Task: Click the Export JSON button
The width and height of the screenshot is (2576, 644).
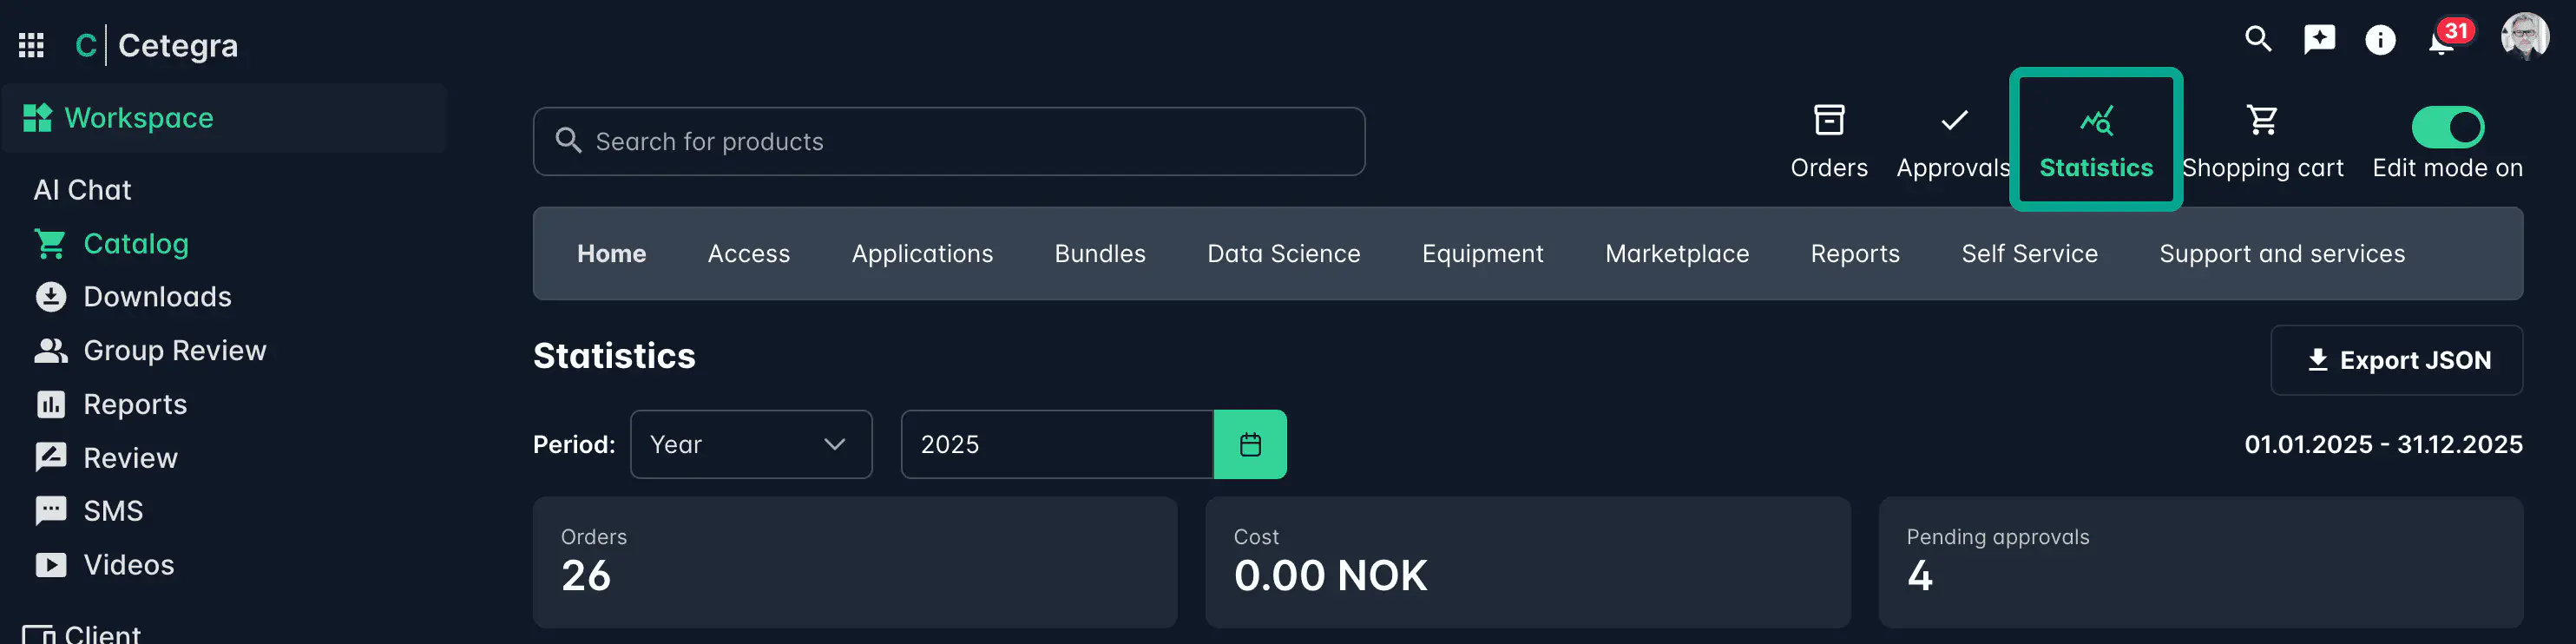Action: [2397, 360]
